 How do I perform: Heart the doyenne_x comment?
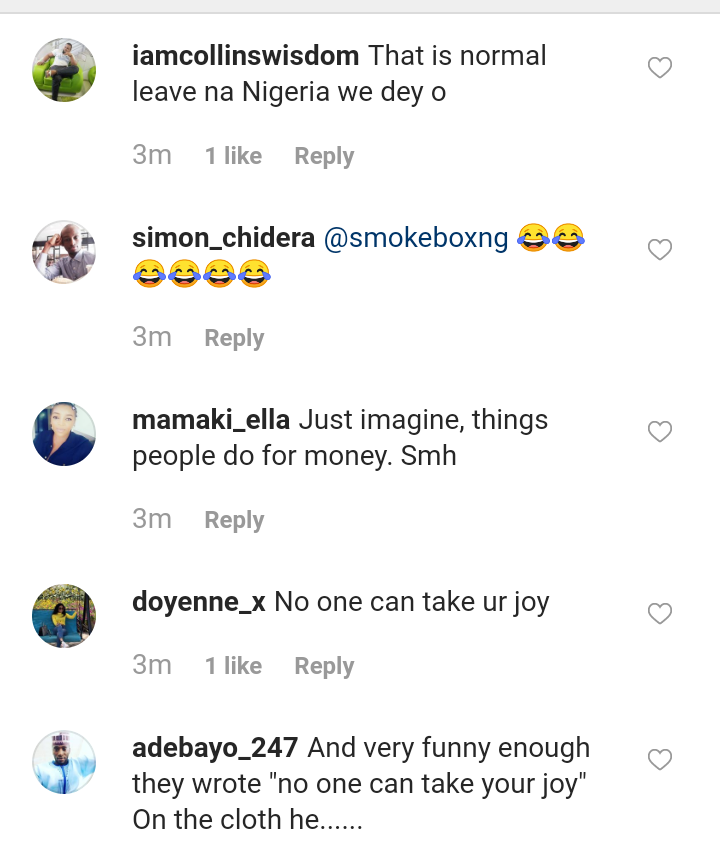[x=660, y=614]
